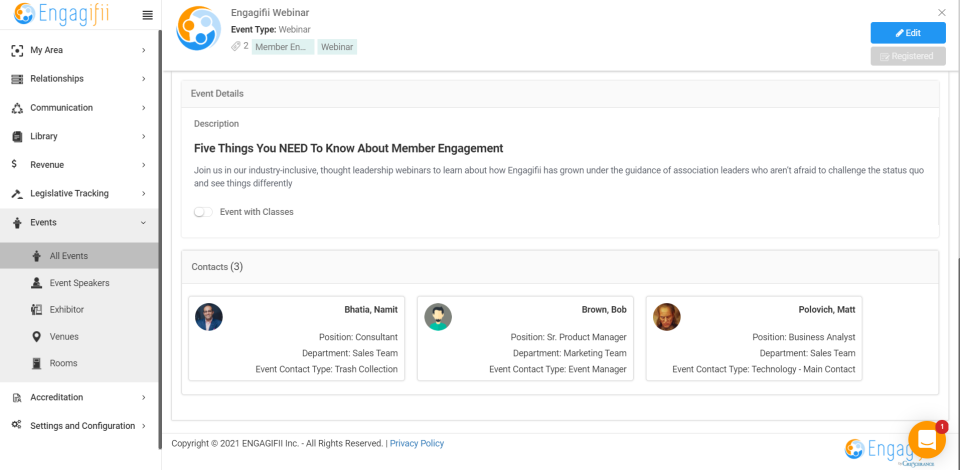Click Department: Marketing Team text
960x470 pixels.
tap(570, 353)
